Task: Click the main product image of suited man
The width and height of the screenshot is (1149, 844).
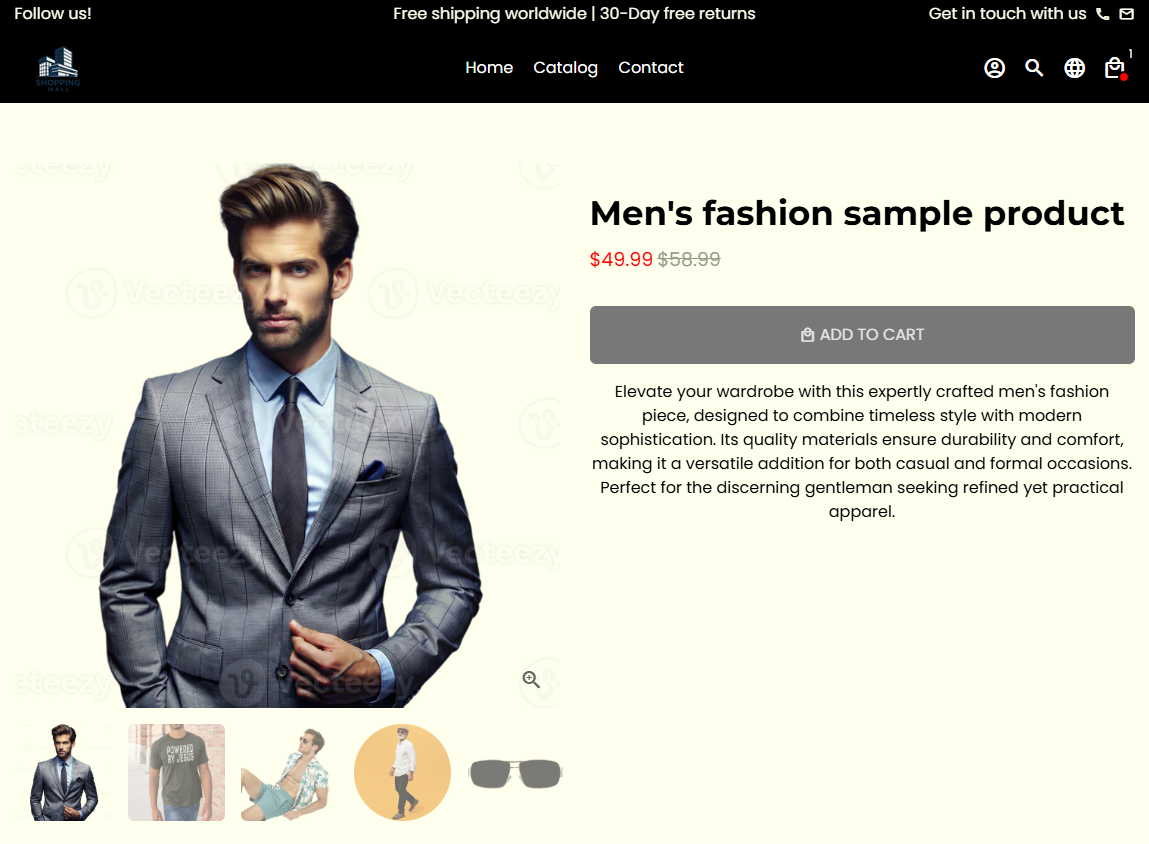Action: click(x=289, y=435)
